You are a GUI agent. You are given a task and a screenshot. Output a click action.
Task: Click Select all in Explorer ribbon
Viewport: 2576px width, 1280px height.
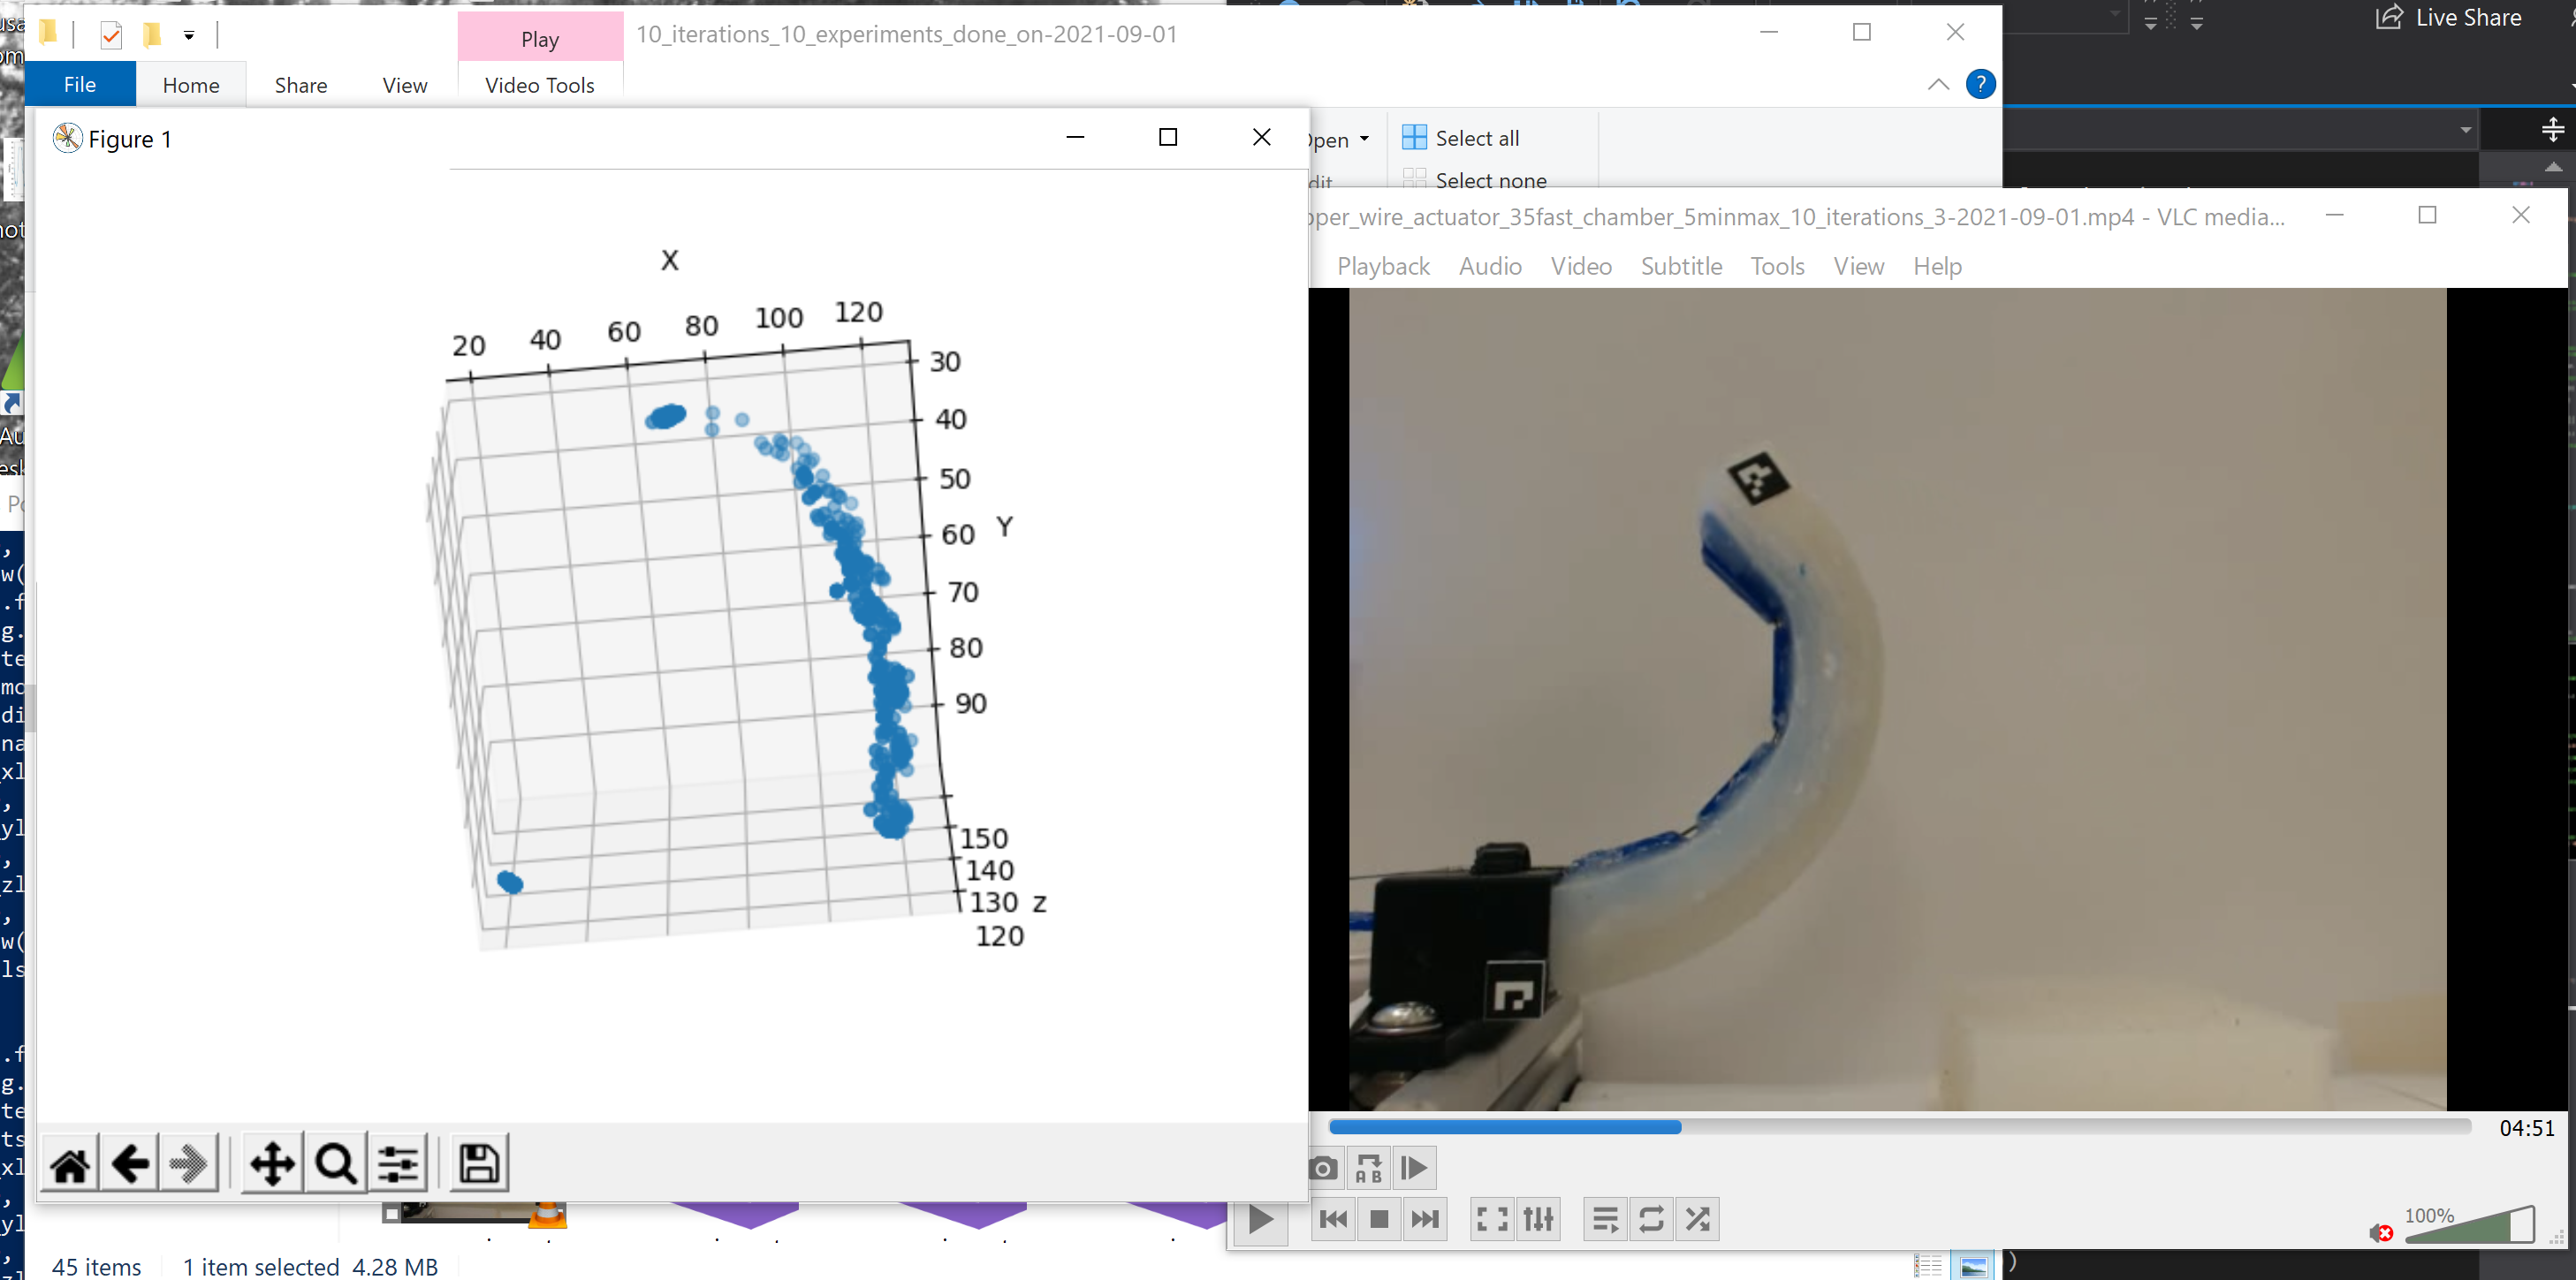click(x=1460, y=138)
